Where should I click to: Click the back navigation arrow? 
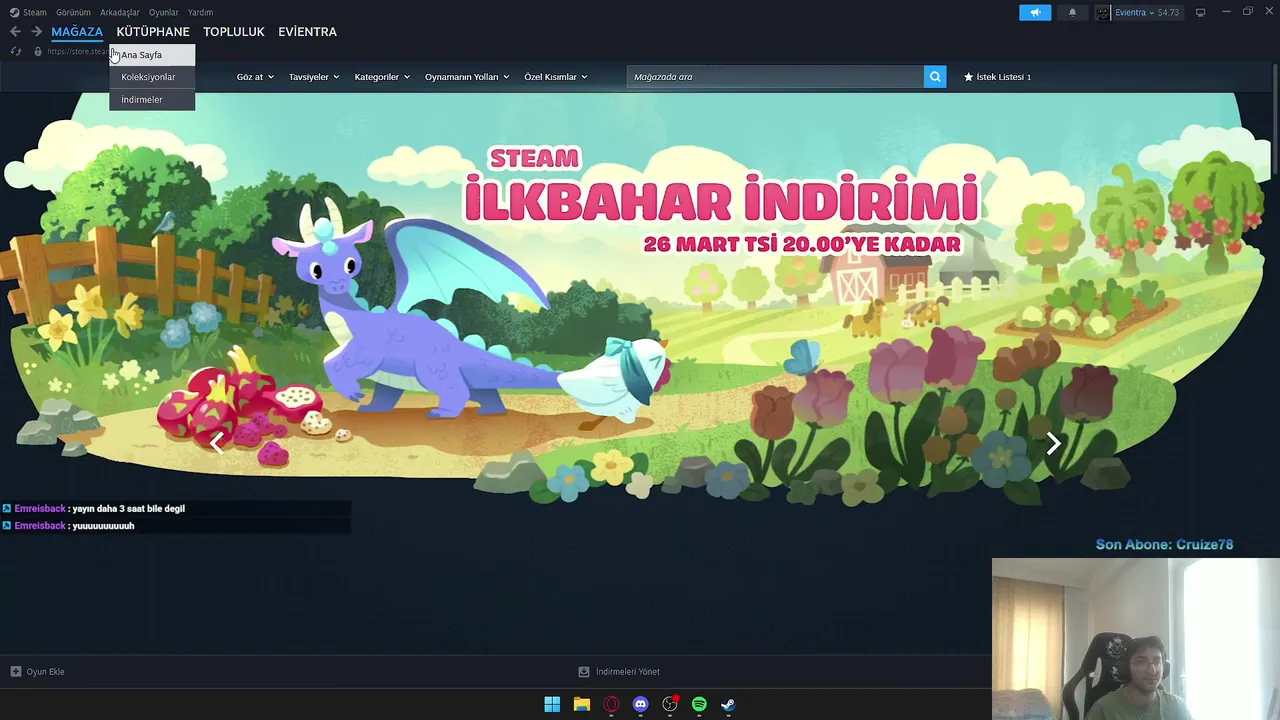point(15,32)
